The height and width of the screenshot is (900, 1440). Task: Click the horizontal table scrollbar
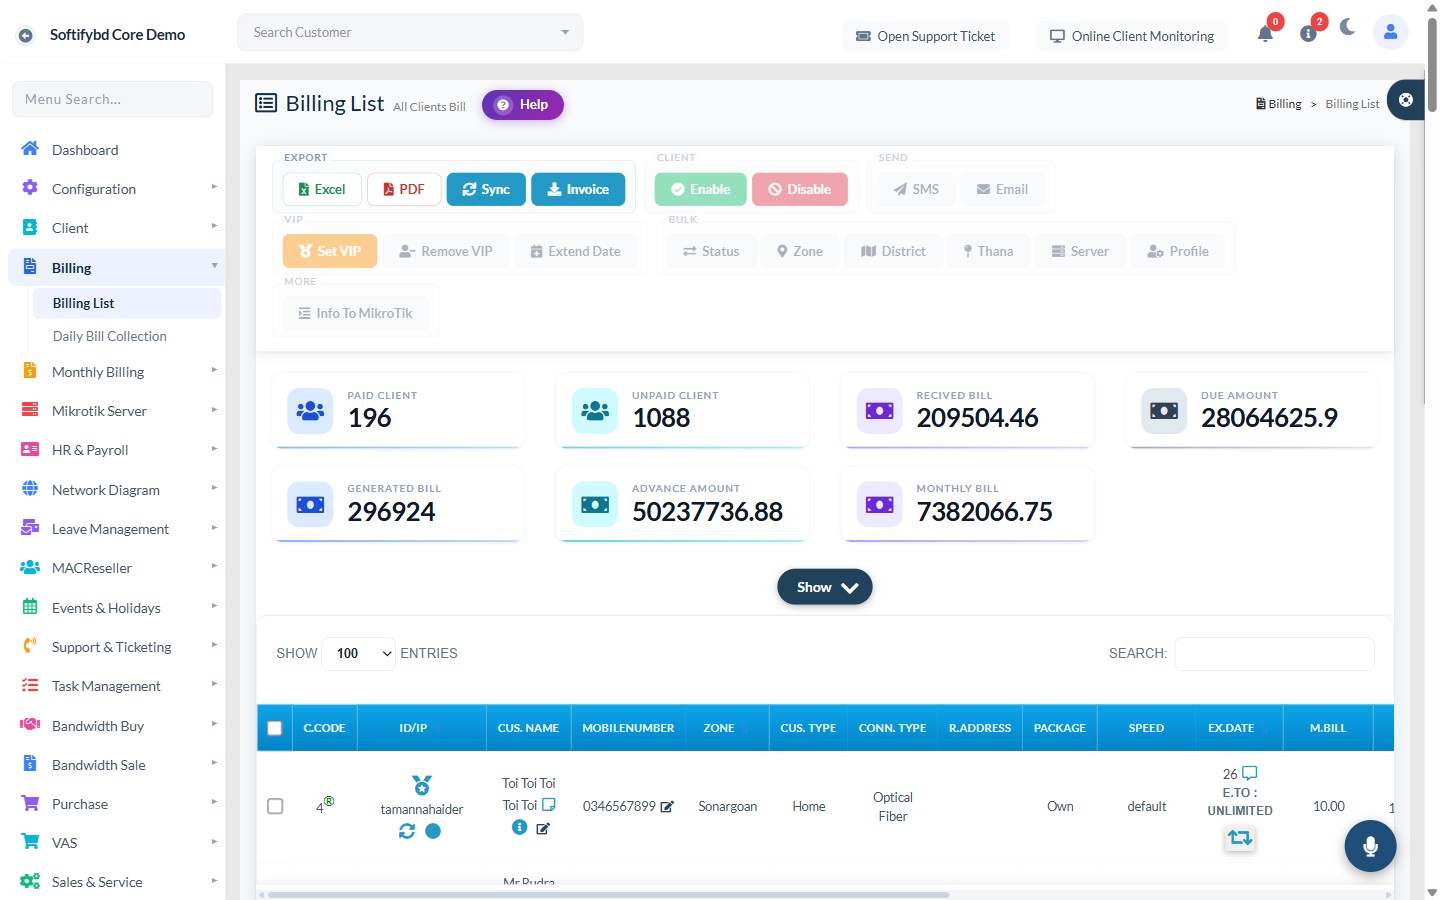coord(608,894)
